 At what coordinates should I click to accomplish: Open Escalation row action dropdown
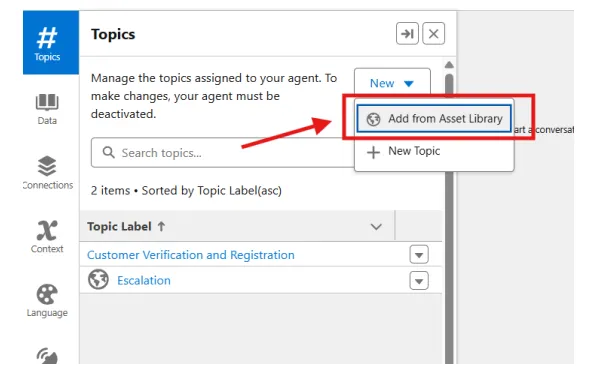coord(419,281)
